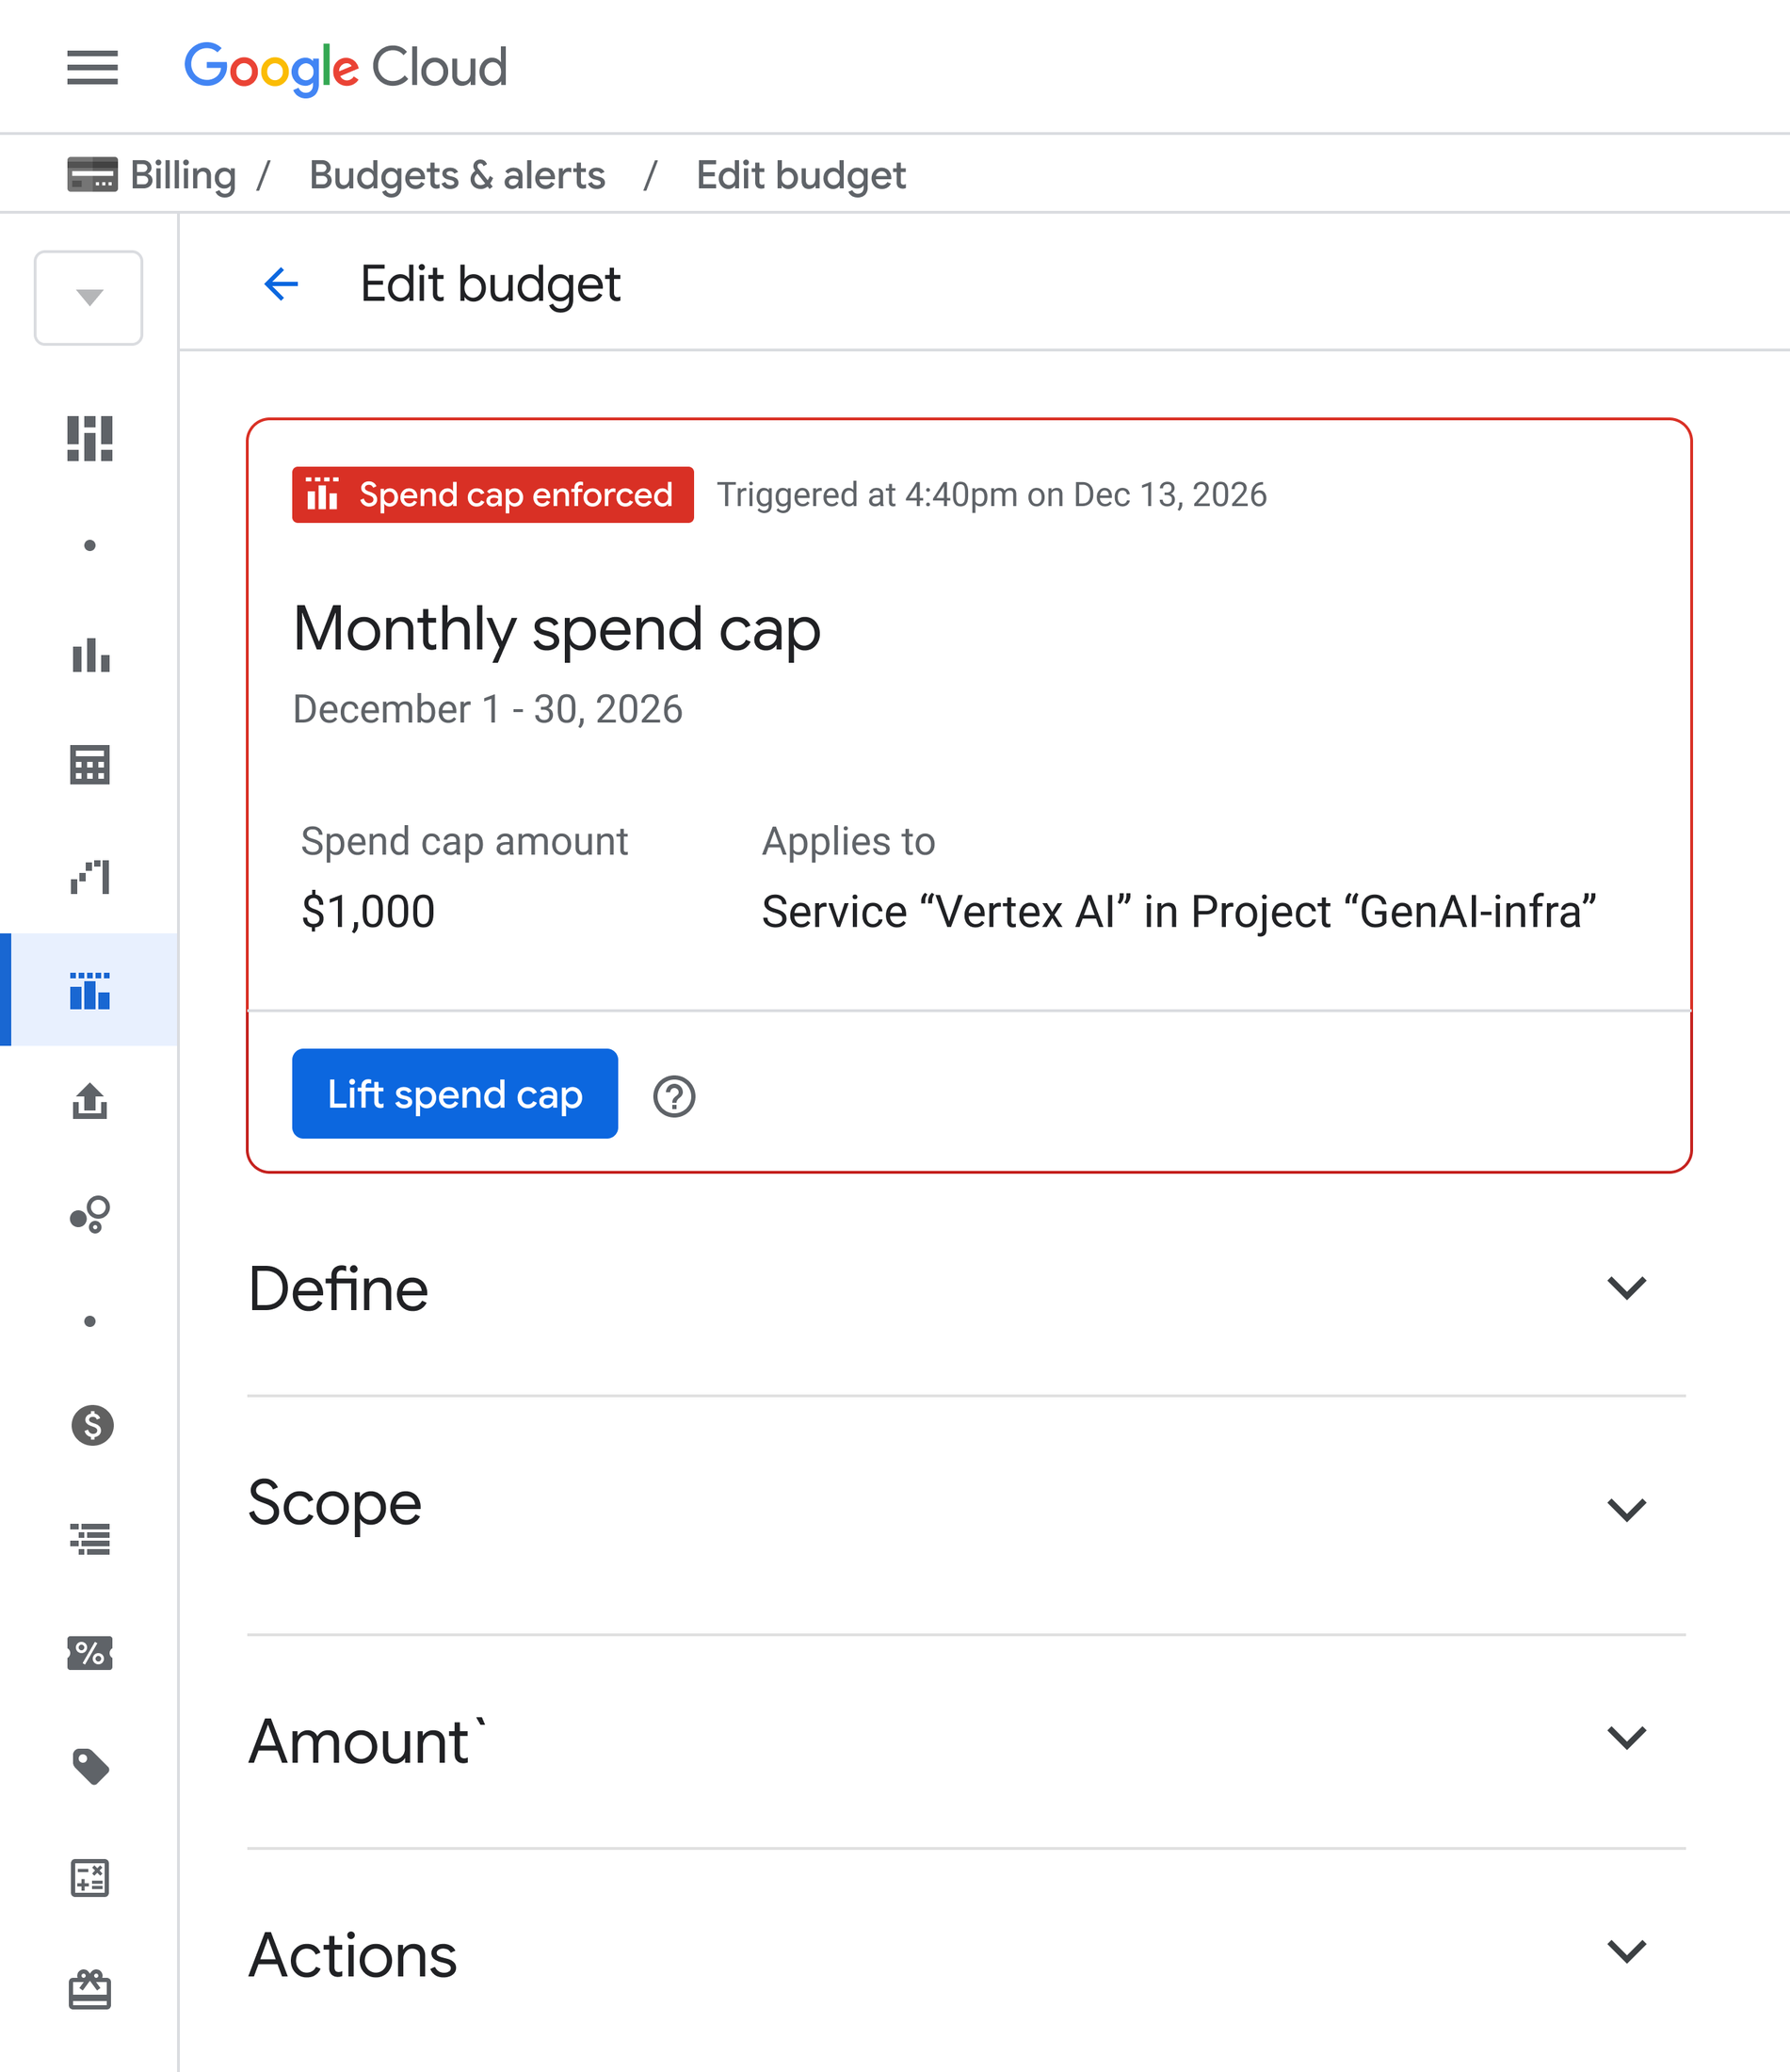This screenshot has height=2072, width=1790.
Task: Open the cost table grid icon
Action: [x=90, y=765]
